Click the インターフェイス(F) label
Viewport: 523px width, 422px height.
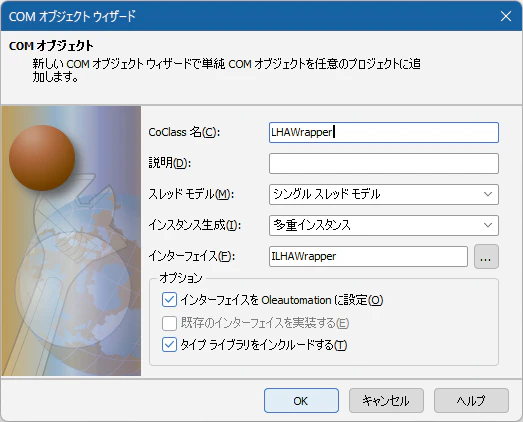192,257
